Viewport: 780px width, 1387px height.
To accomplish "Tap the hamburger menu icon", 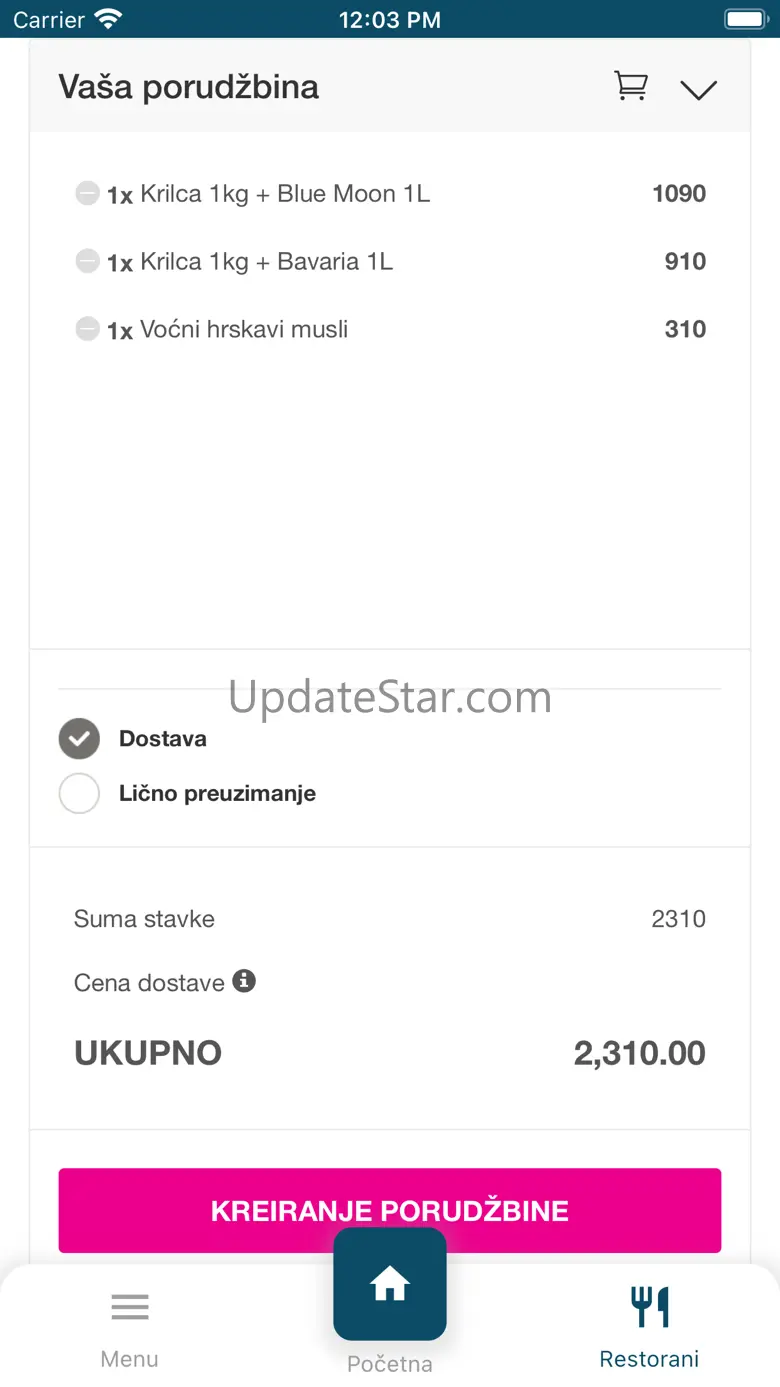I will coord(130,1306).
